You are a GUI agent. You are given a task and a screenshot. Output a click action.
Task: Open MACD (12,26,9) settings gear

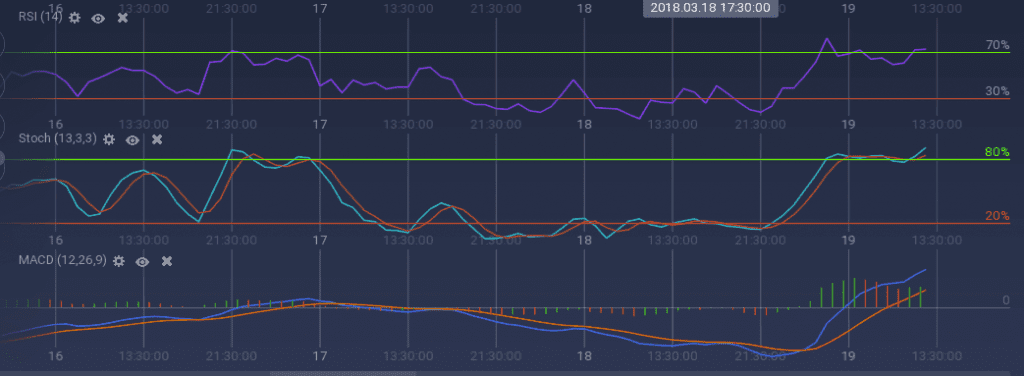coord(118,261)
